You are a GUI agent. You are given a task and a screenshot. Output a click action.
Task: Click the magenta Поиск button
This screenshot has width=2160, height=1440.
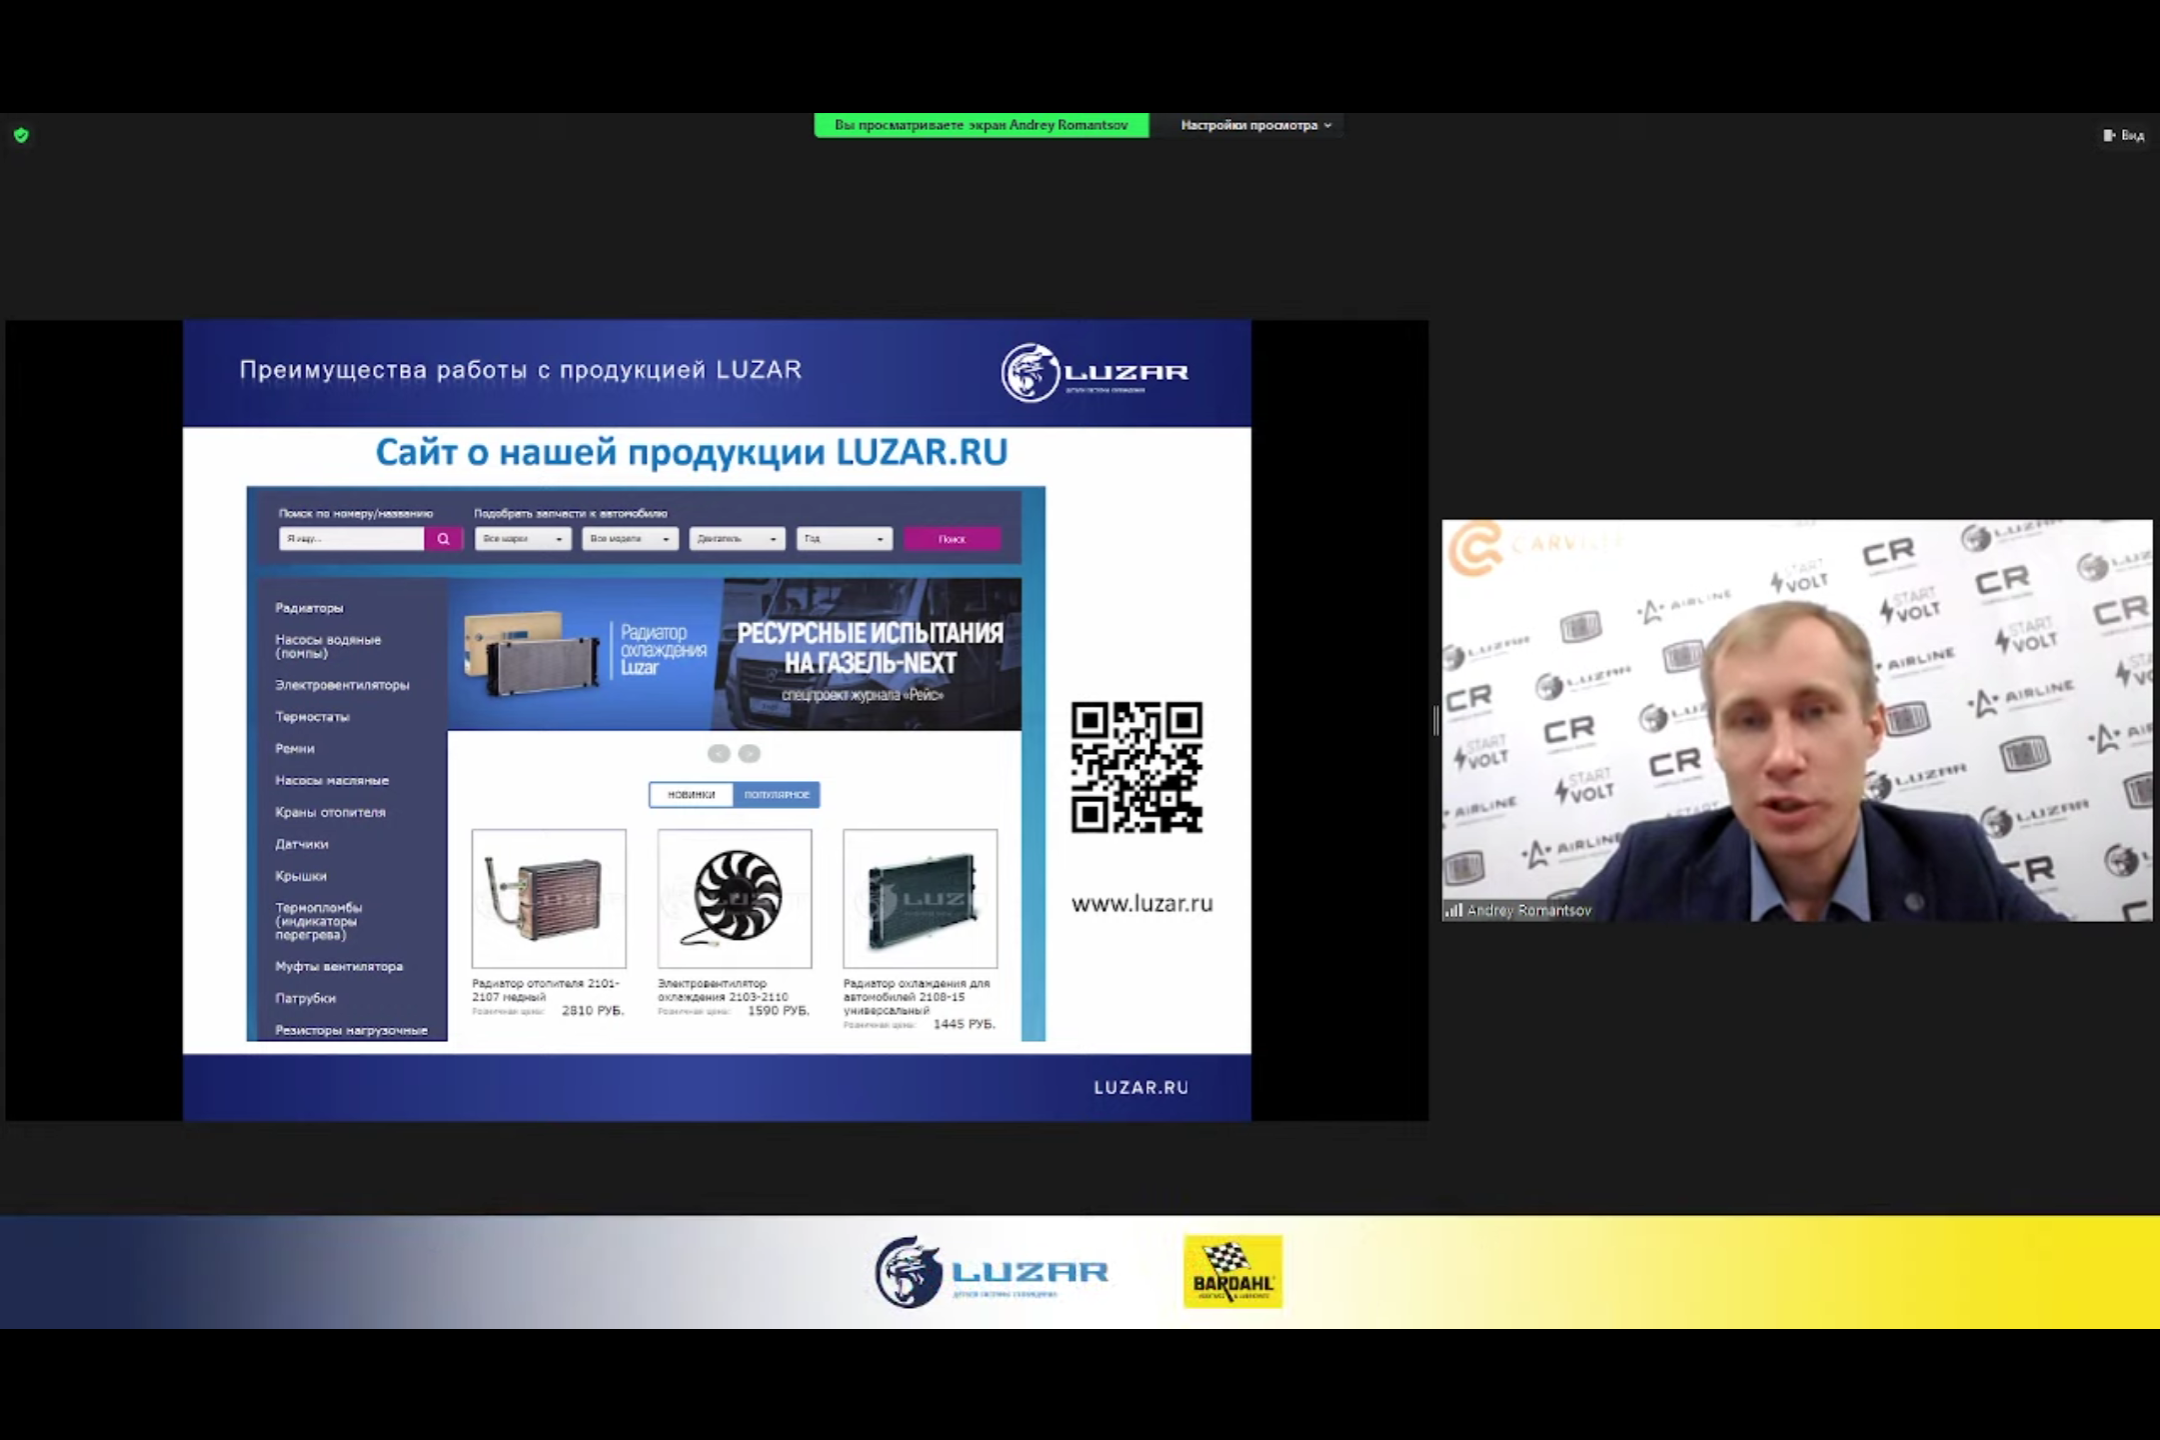tap(952, 539)
